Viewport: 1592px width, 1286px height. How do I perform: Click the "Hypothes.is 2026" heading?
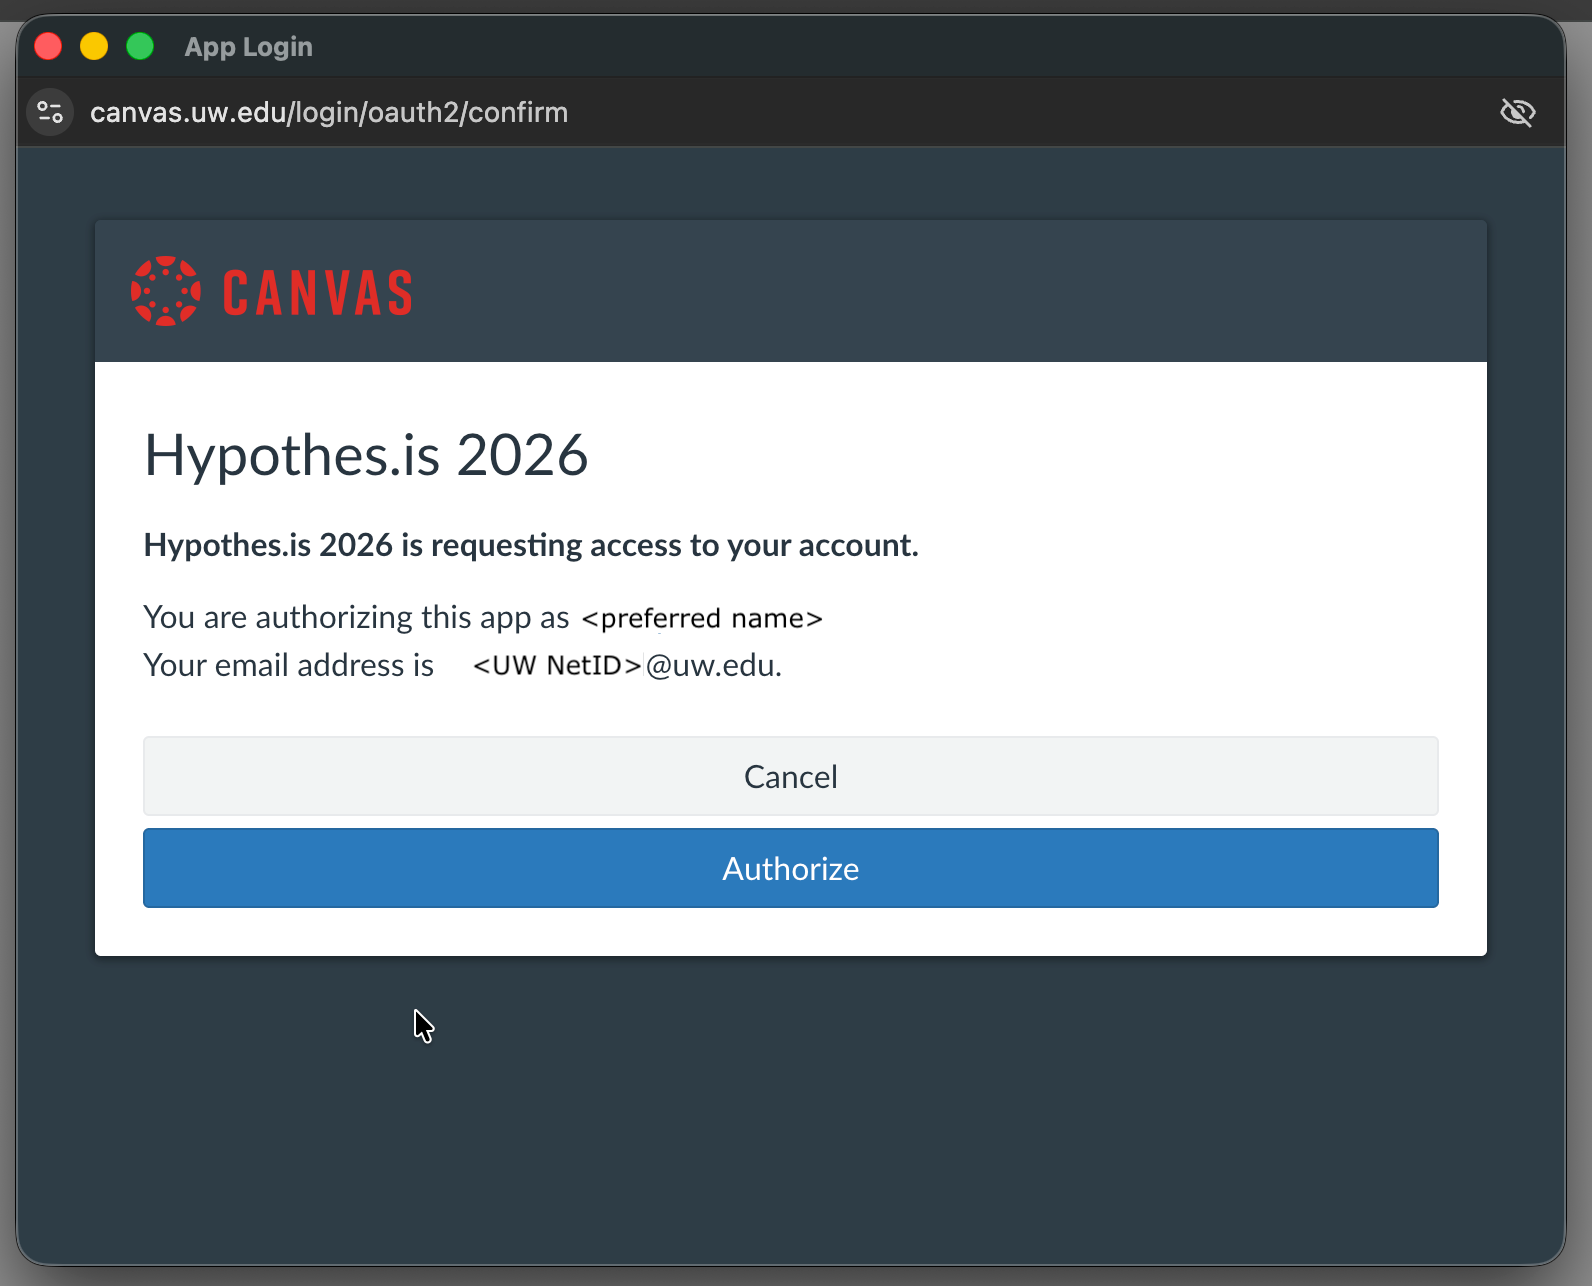[x=366, y=456]
